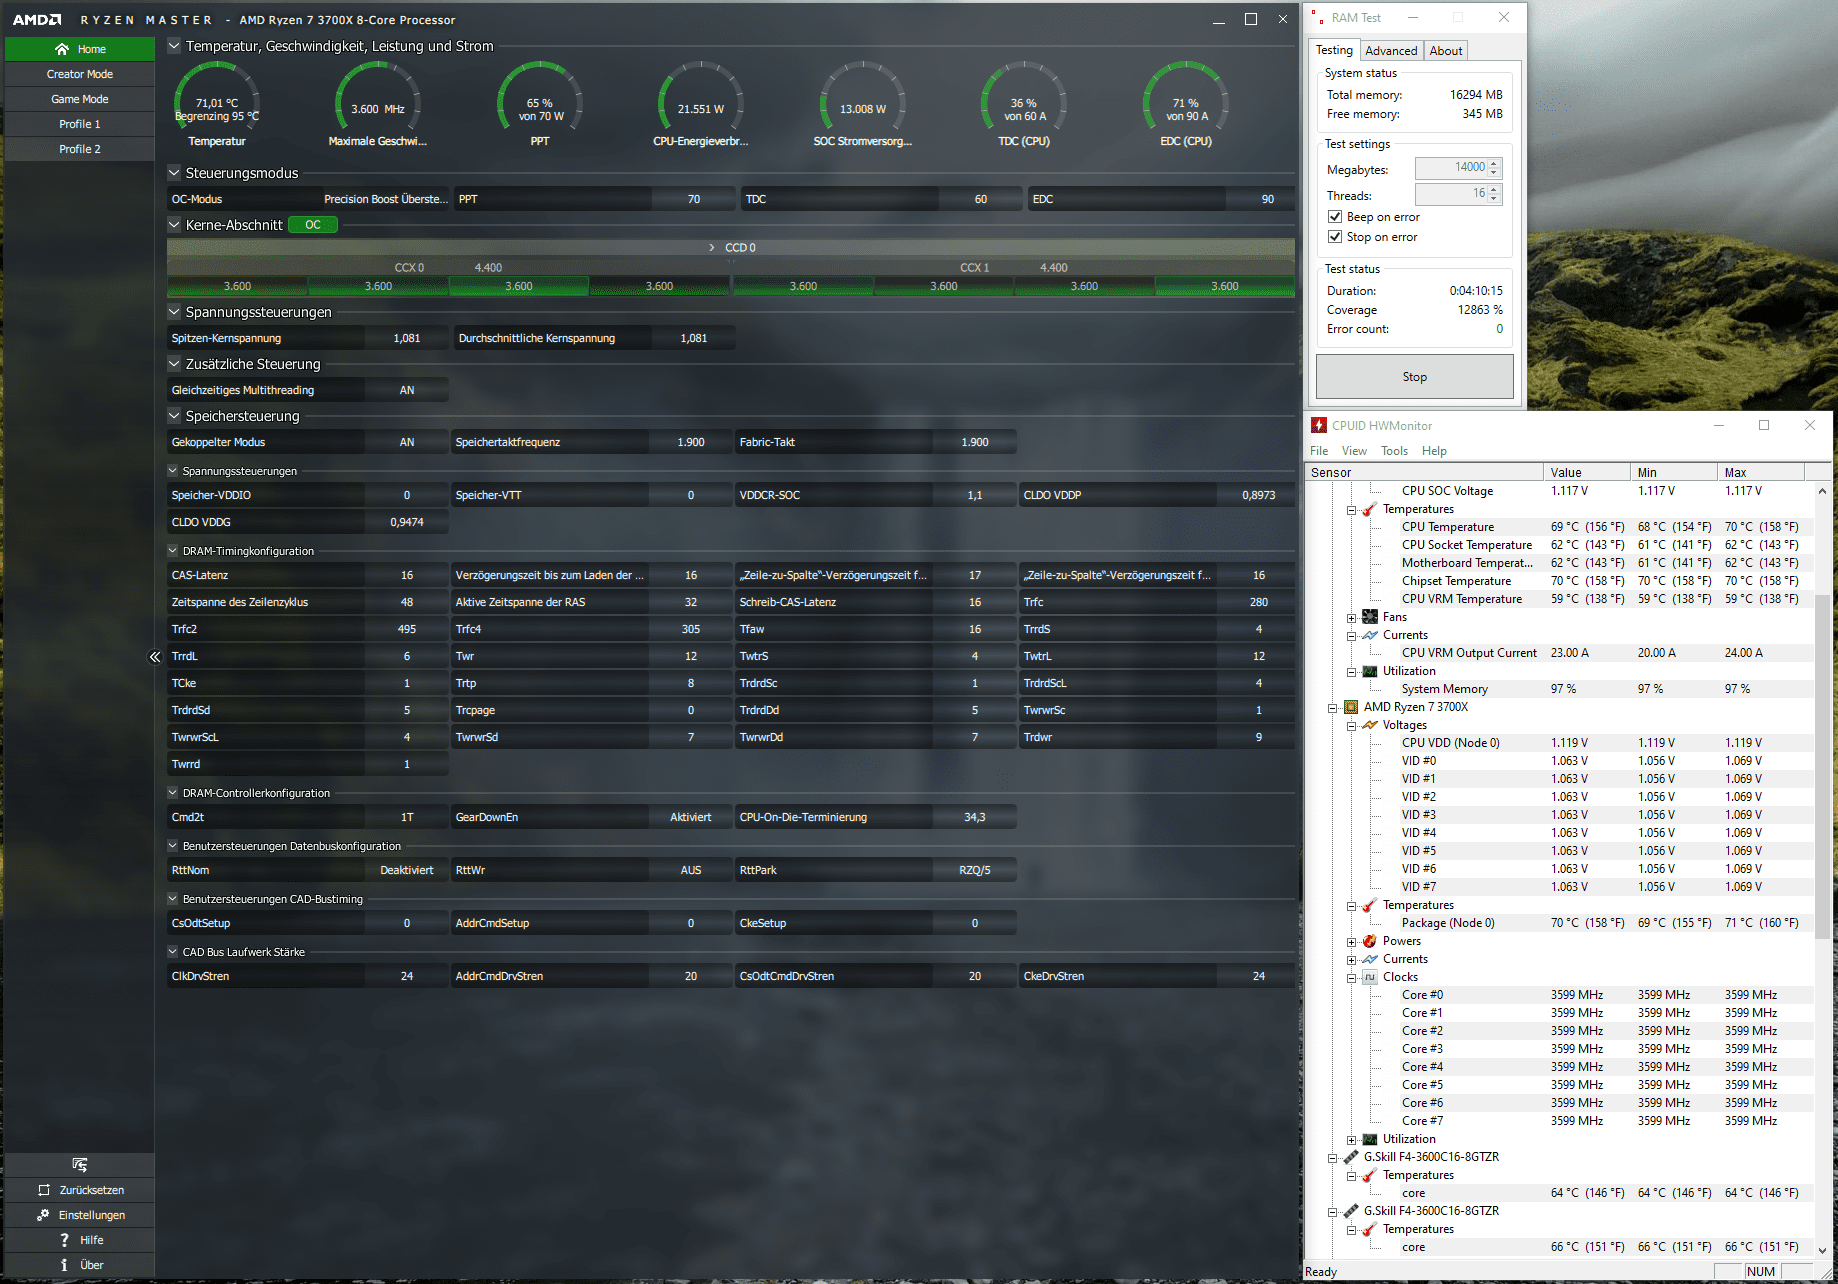The height and width of the screenshot is (1284, 1838).
Task: Collapse Steuerungsmodus section
Action: pyautogui.click(x=174, y=173)
